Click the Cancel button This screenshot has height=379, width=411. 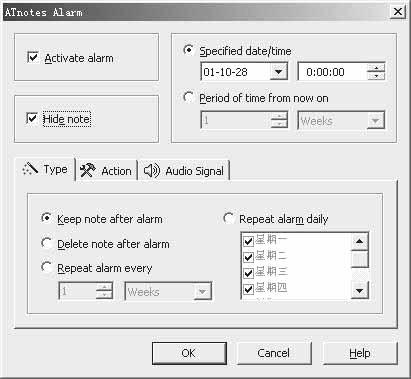pos(274,353)
